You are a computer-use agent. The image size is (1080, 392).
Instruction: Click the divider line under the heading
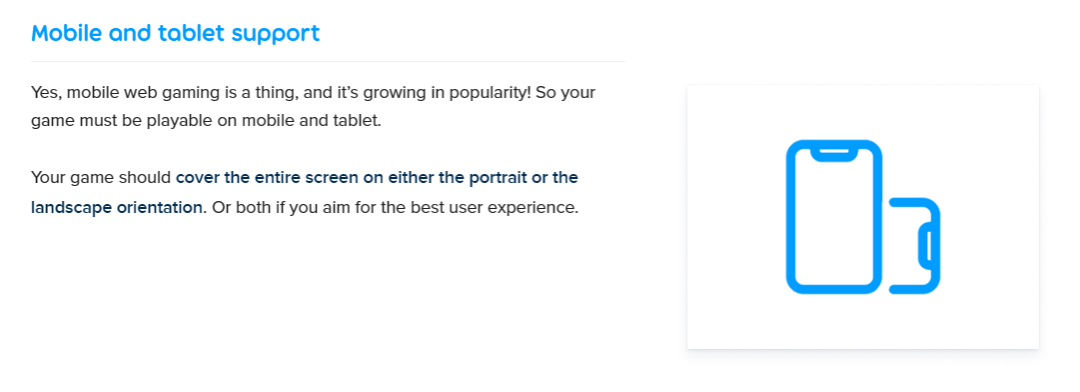tap(328, 61)
